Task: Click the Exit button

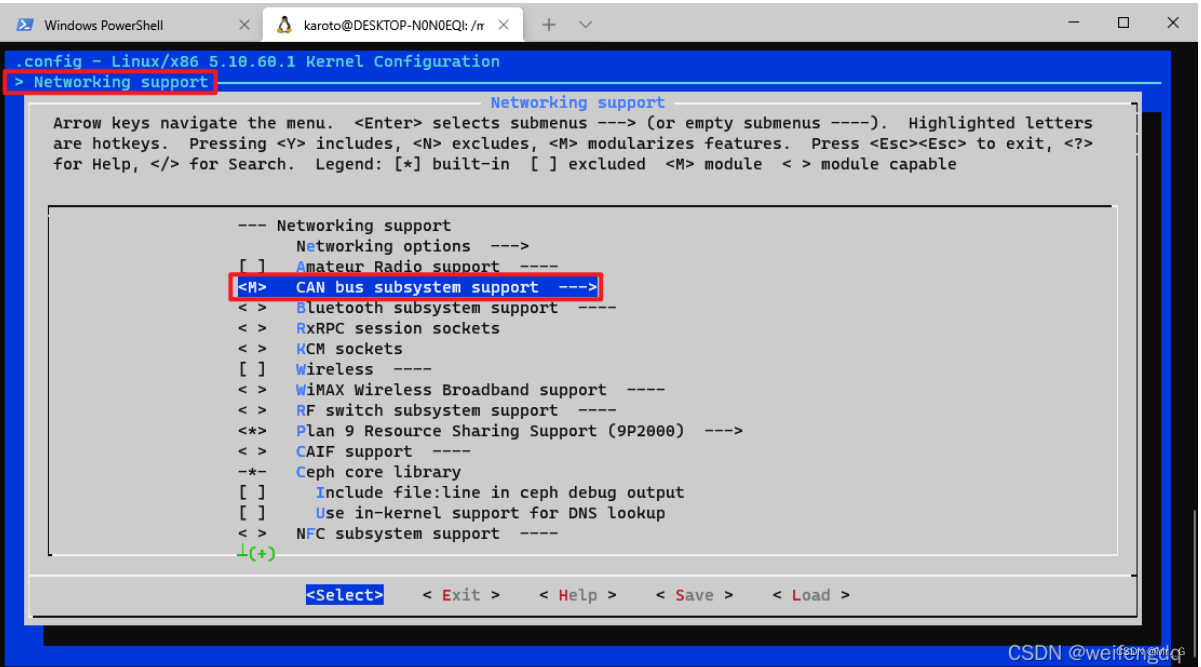Action: [459, 594]
